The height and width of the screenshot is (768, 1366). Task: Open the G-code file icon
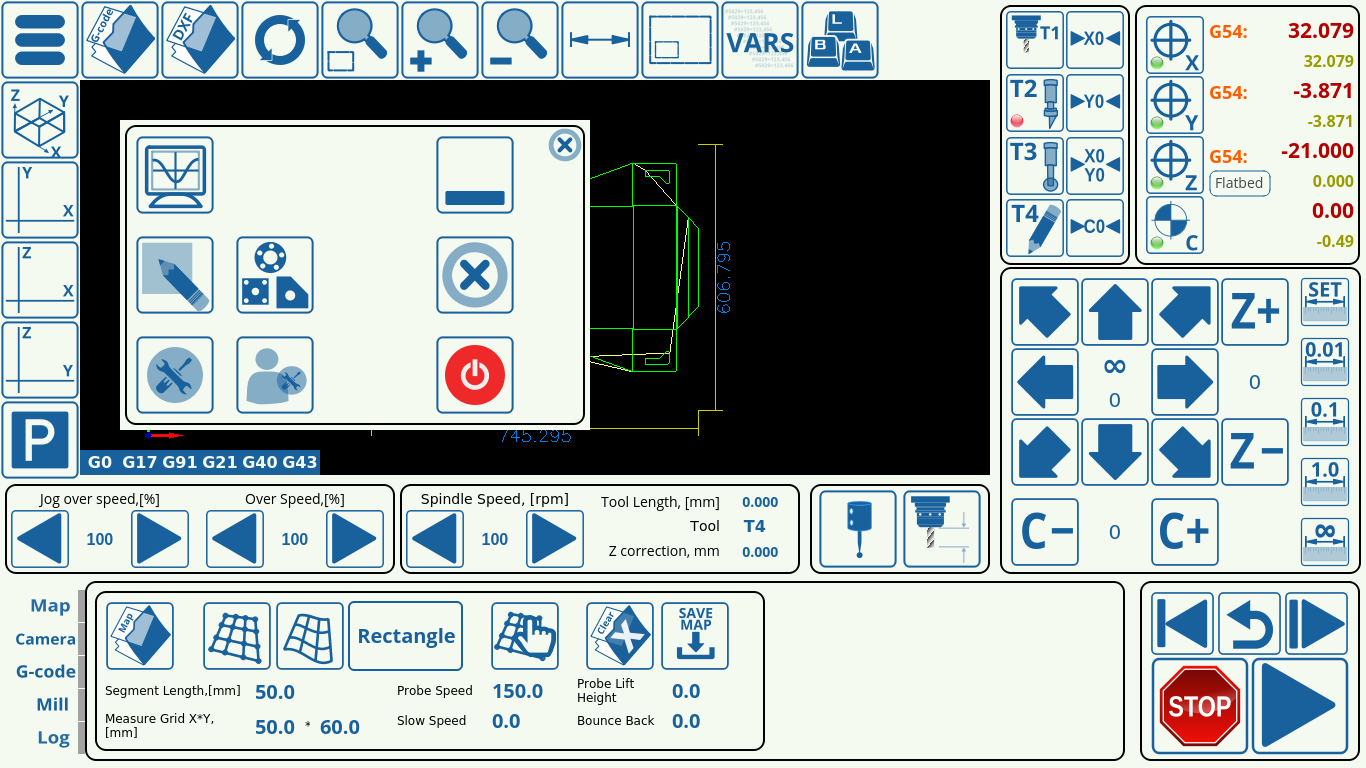[x=119, y=40]
